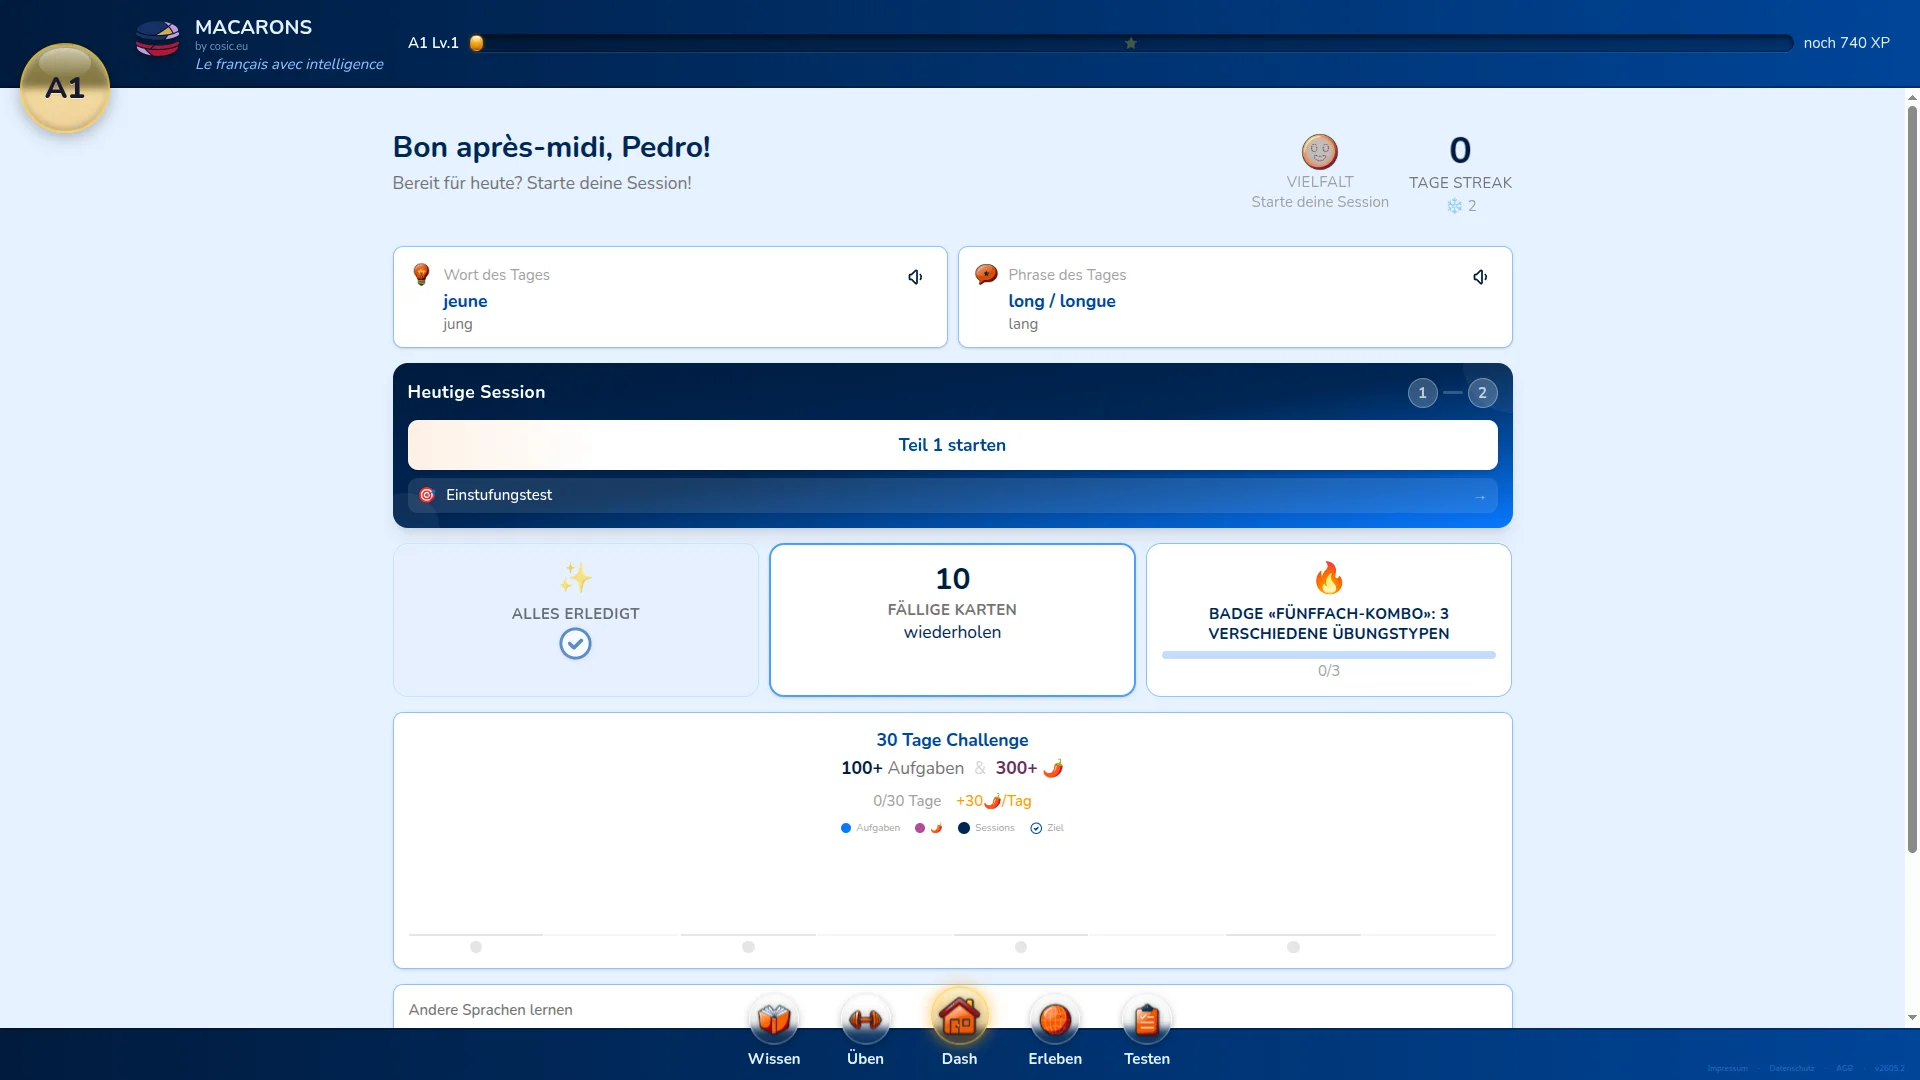1920x1080 pixels.
Task: Open Wissen via the book icon
Action: [x=774, y=1019]
